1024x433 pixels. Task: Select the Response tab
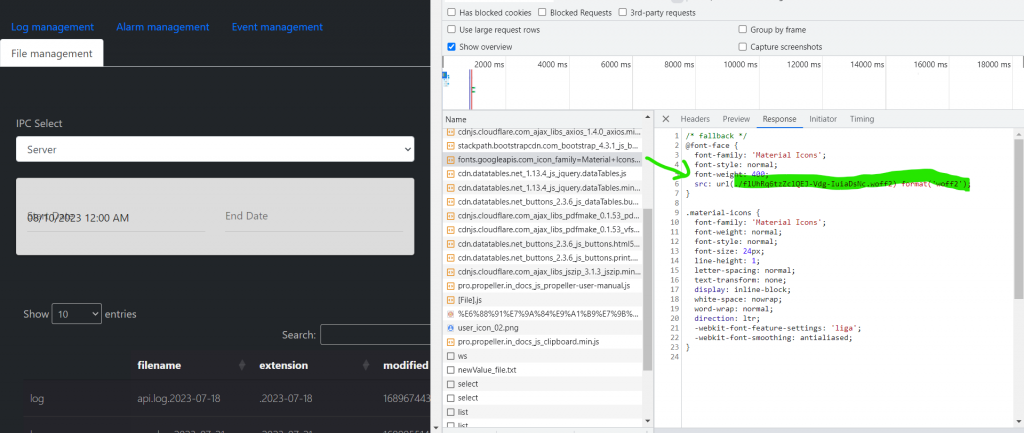point(780,119)
